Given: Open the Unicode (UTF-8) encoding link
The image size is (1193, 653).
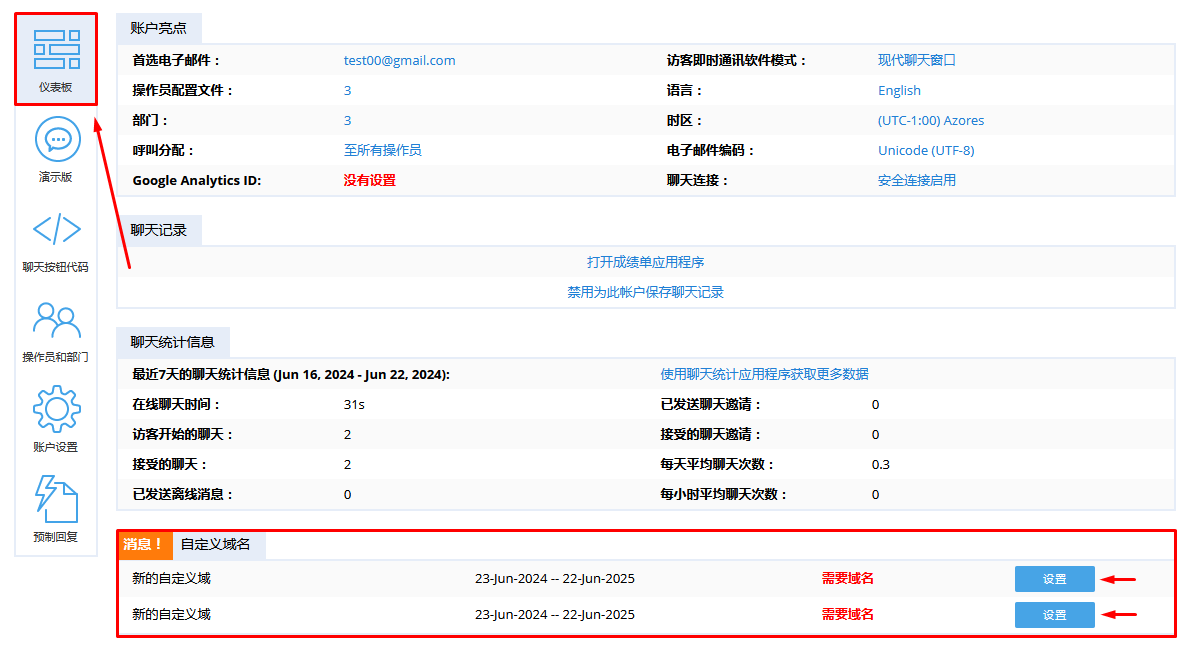Looking at the screenshot, I should (x=923, y=150).
